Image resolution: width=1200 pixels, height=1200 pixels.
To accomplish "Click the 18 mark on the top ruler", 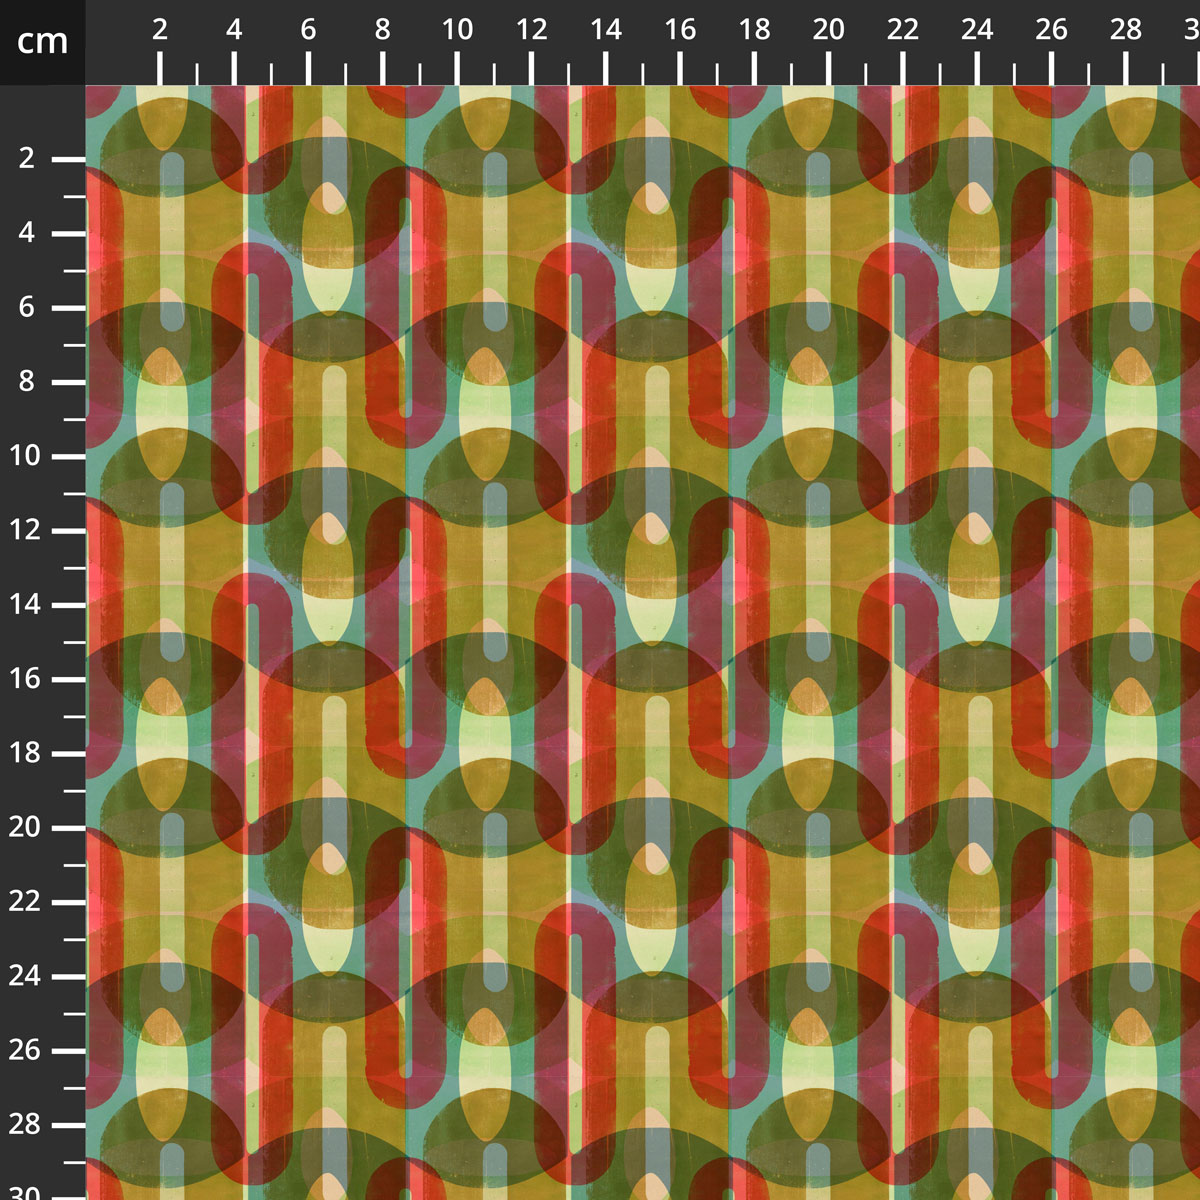I will tap(754, 30).
